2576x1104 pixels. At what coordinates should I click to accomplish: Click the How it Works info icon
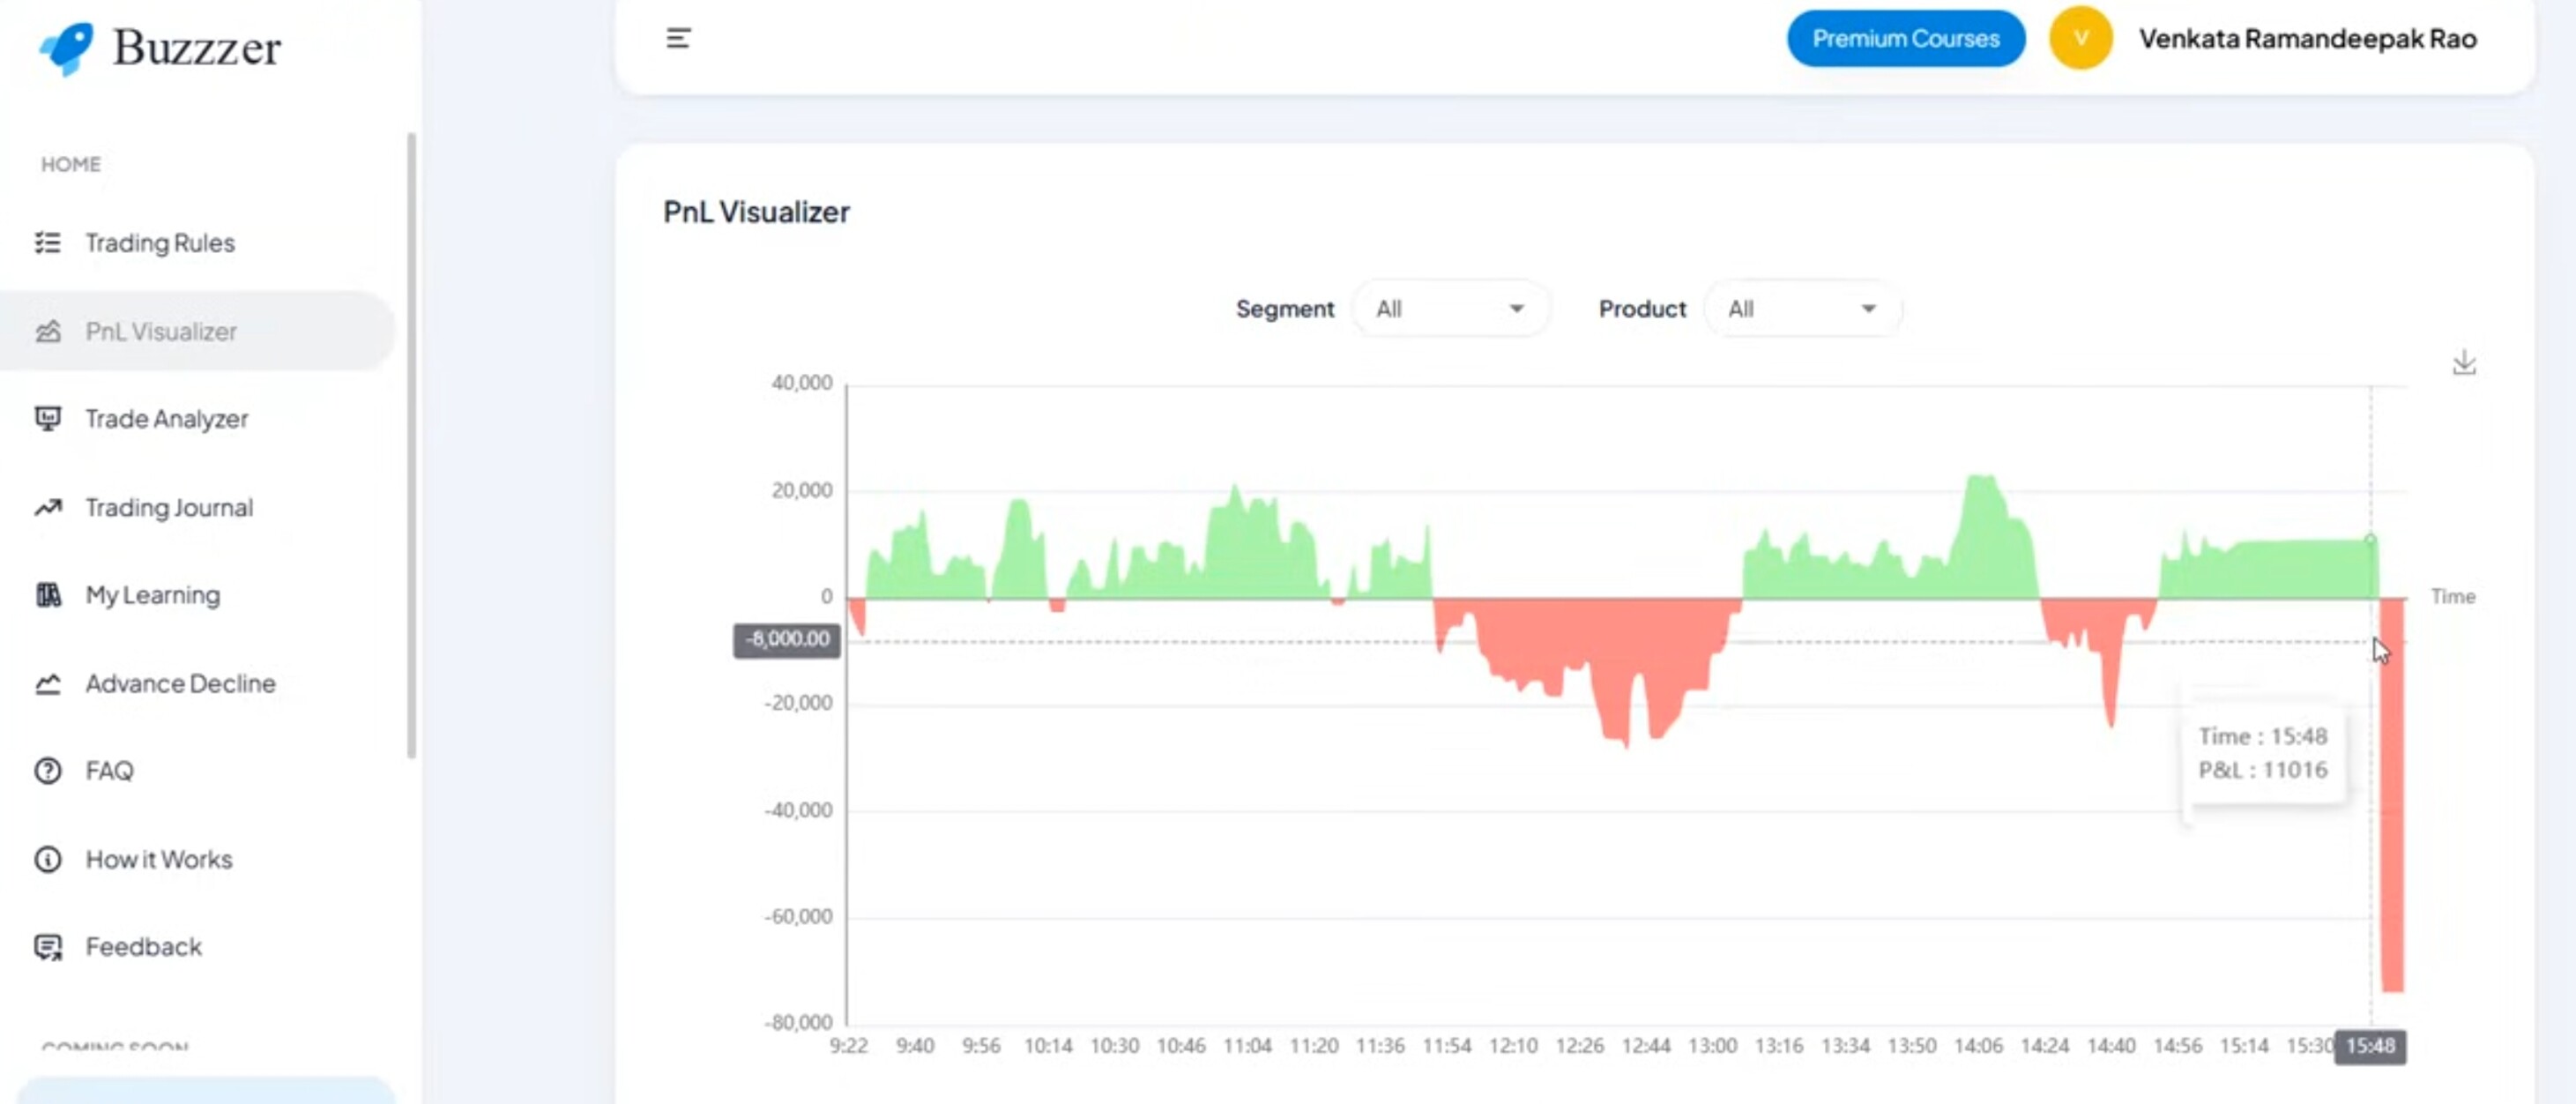click(48, 859)
